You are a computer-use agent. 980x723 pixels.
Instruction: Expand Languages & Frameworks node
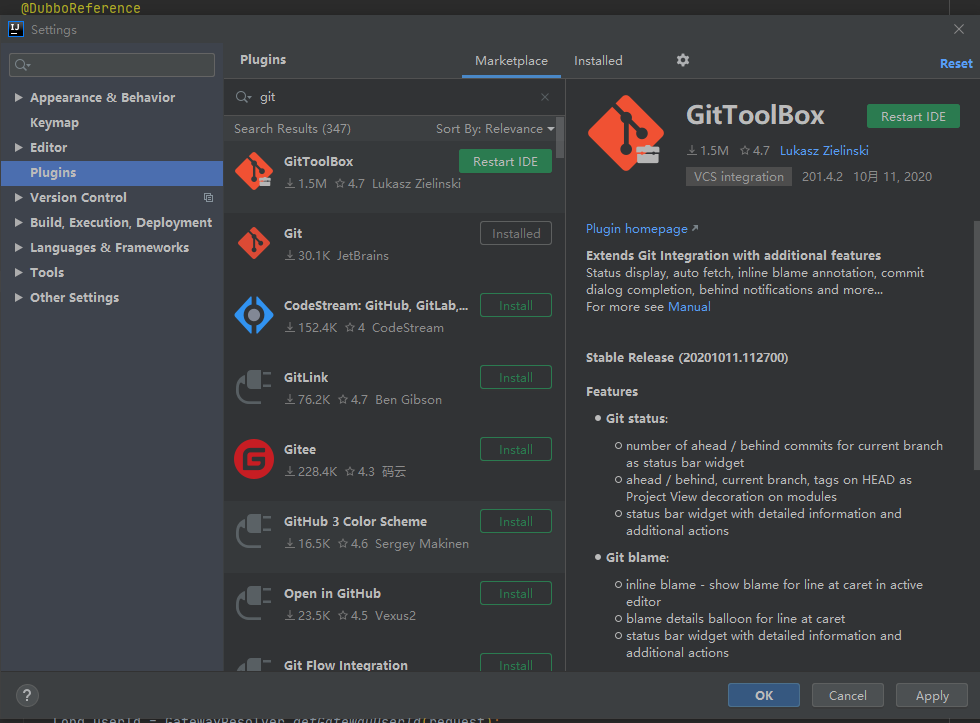tap(18, 247)
